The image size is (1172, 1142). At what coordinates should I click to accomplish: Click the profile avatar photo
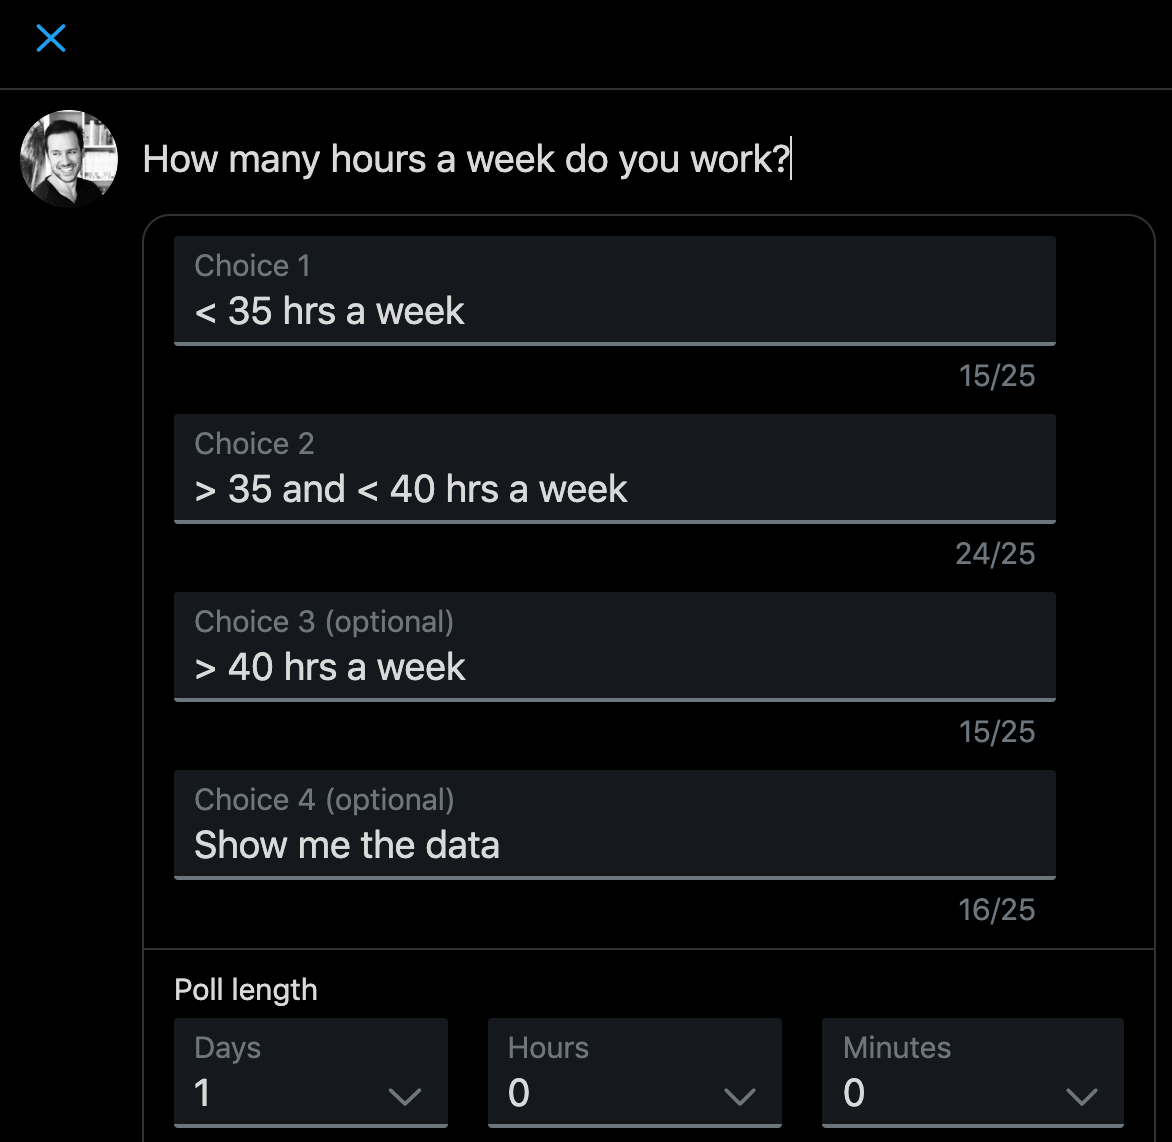pos(69,158)
